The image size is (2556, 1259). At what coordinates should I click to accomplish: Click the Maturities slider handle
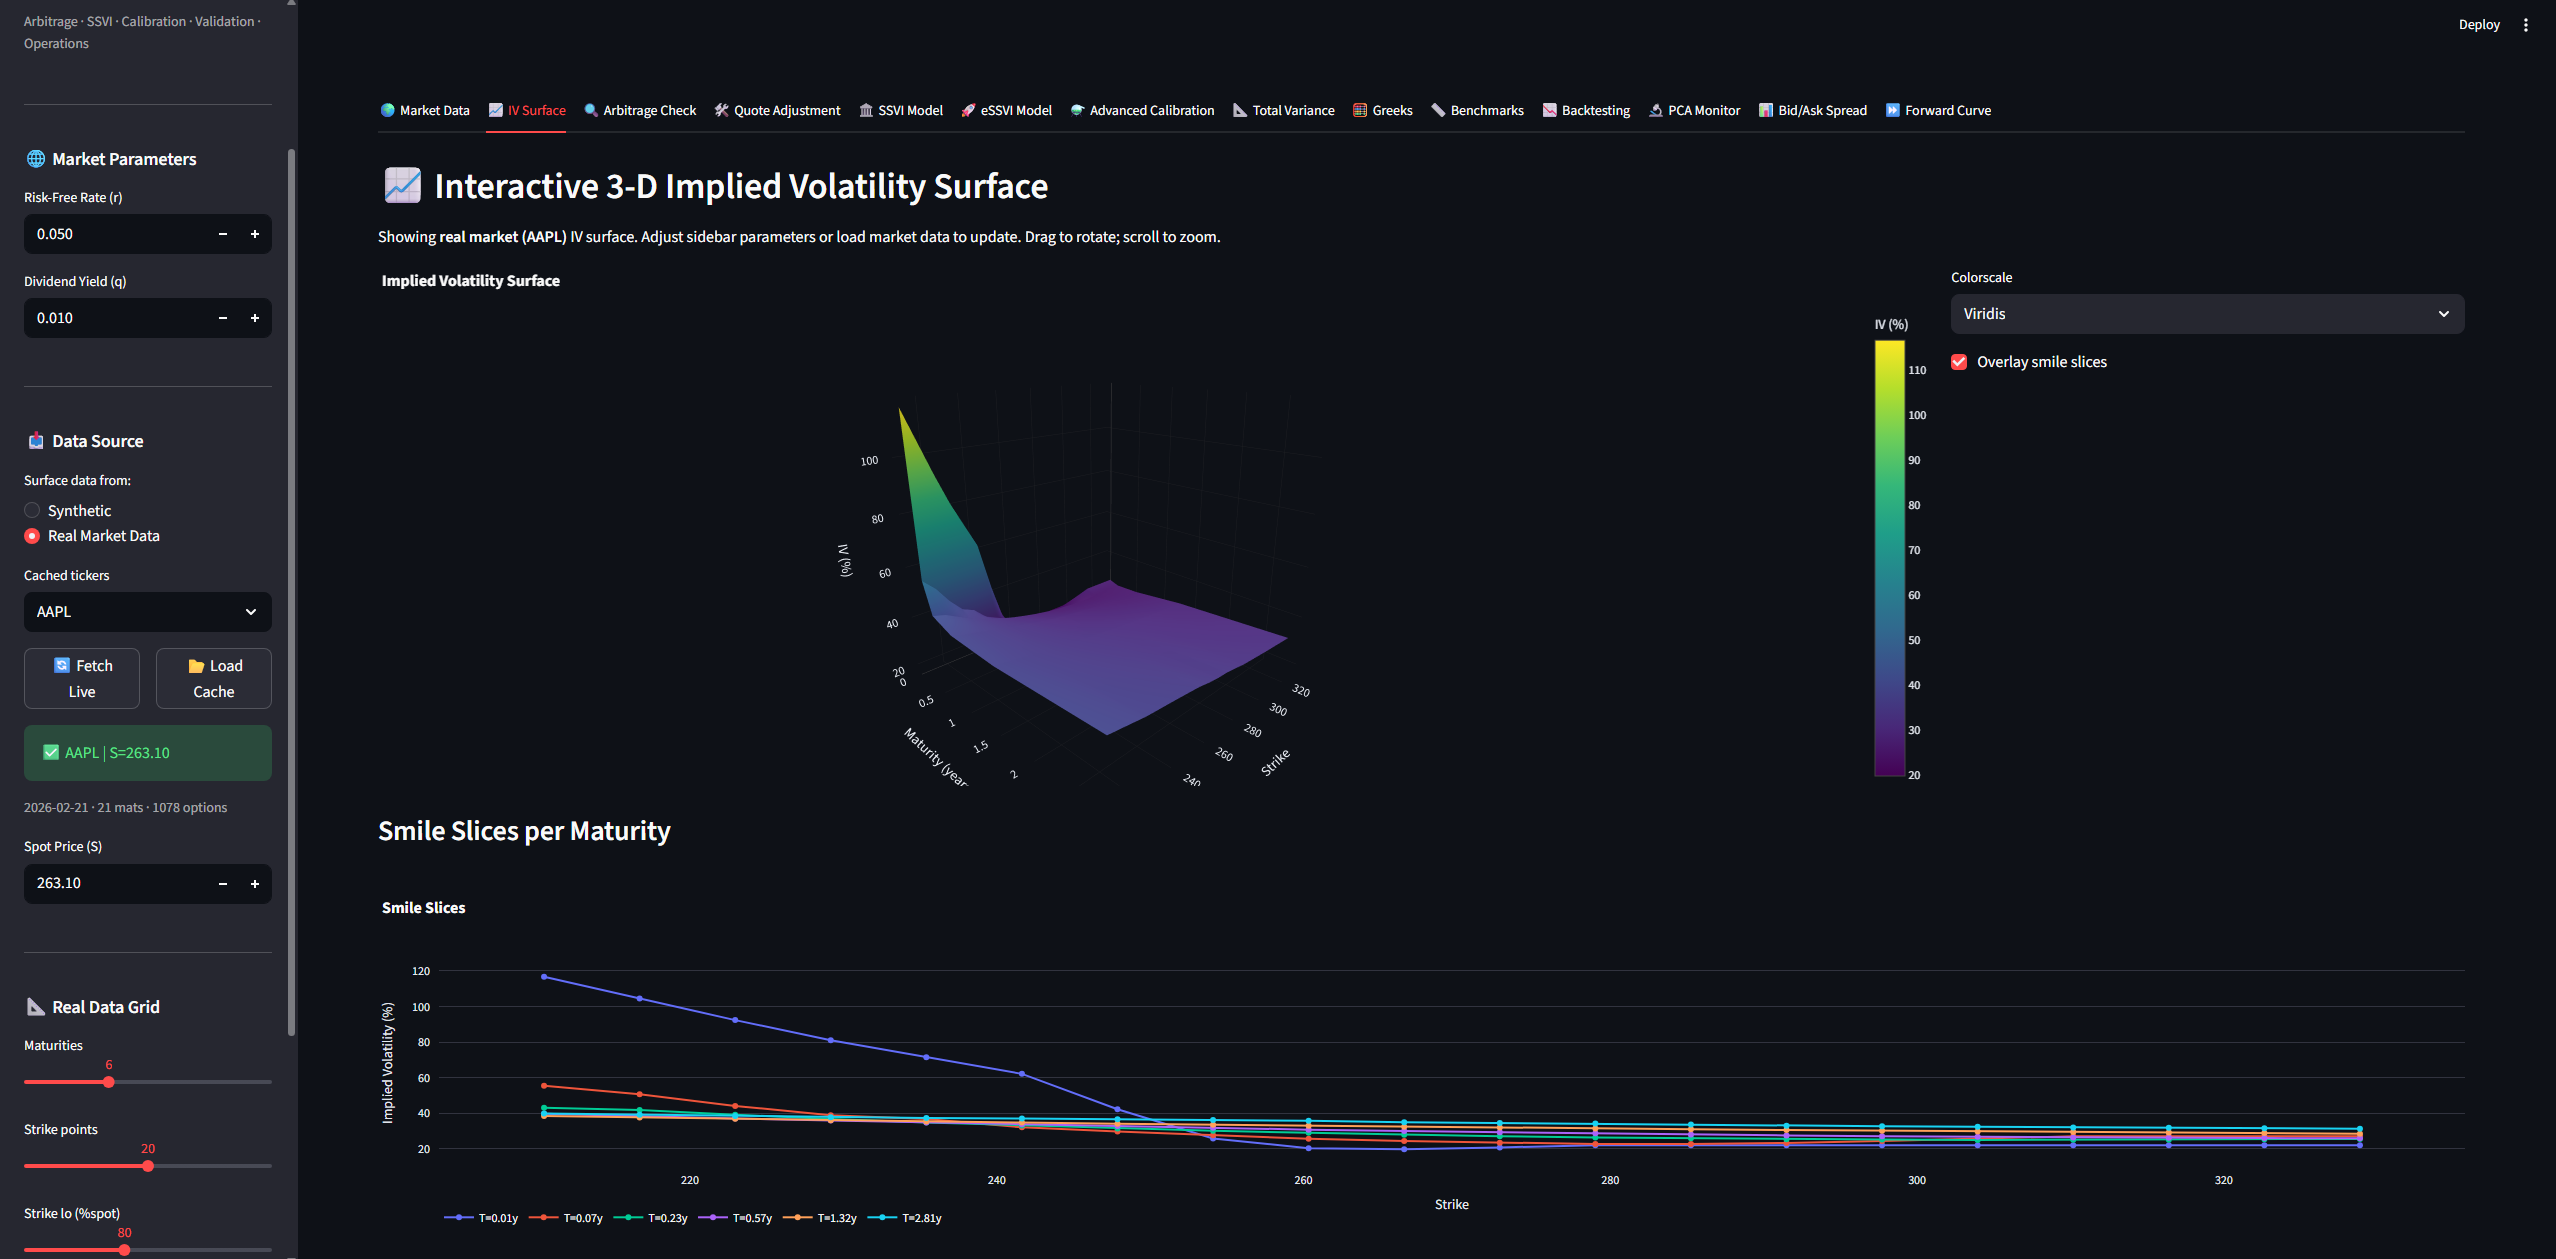click(109, 1082)
